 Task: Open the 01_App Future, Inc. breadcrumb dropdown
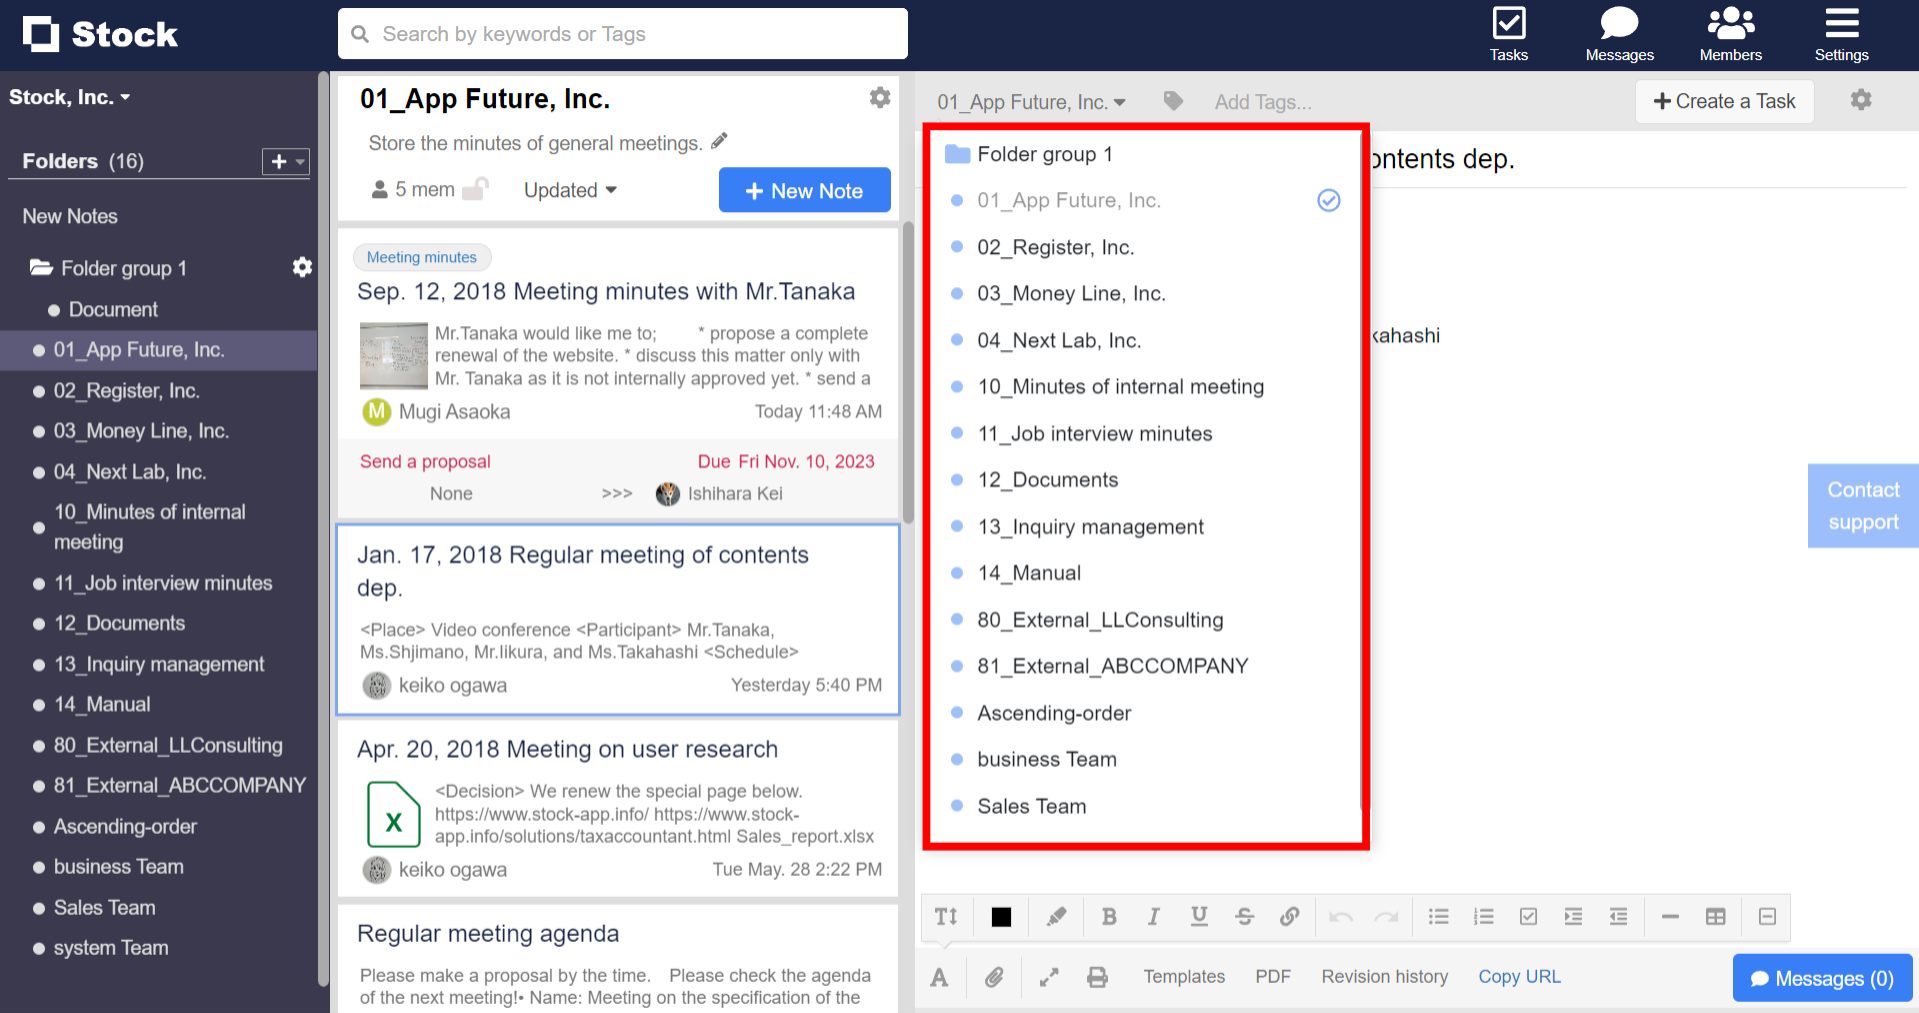[1031, 101]
